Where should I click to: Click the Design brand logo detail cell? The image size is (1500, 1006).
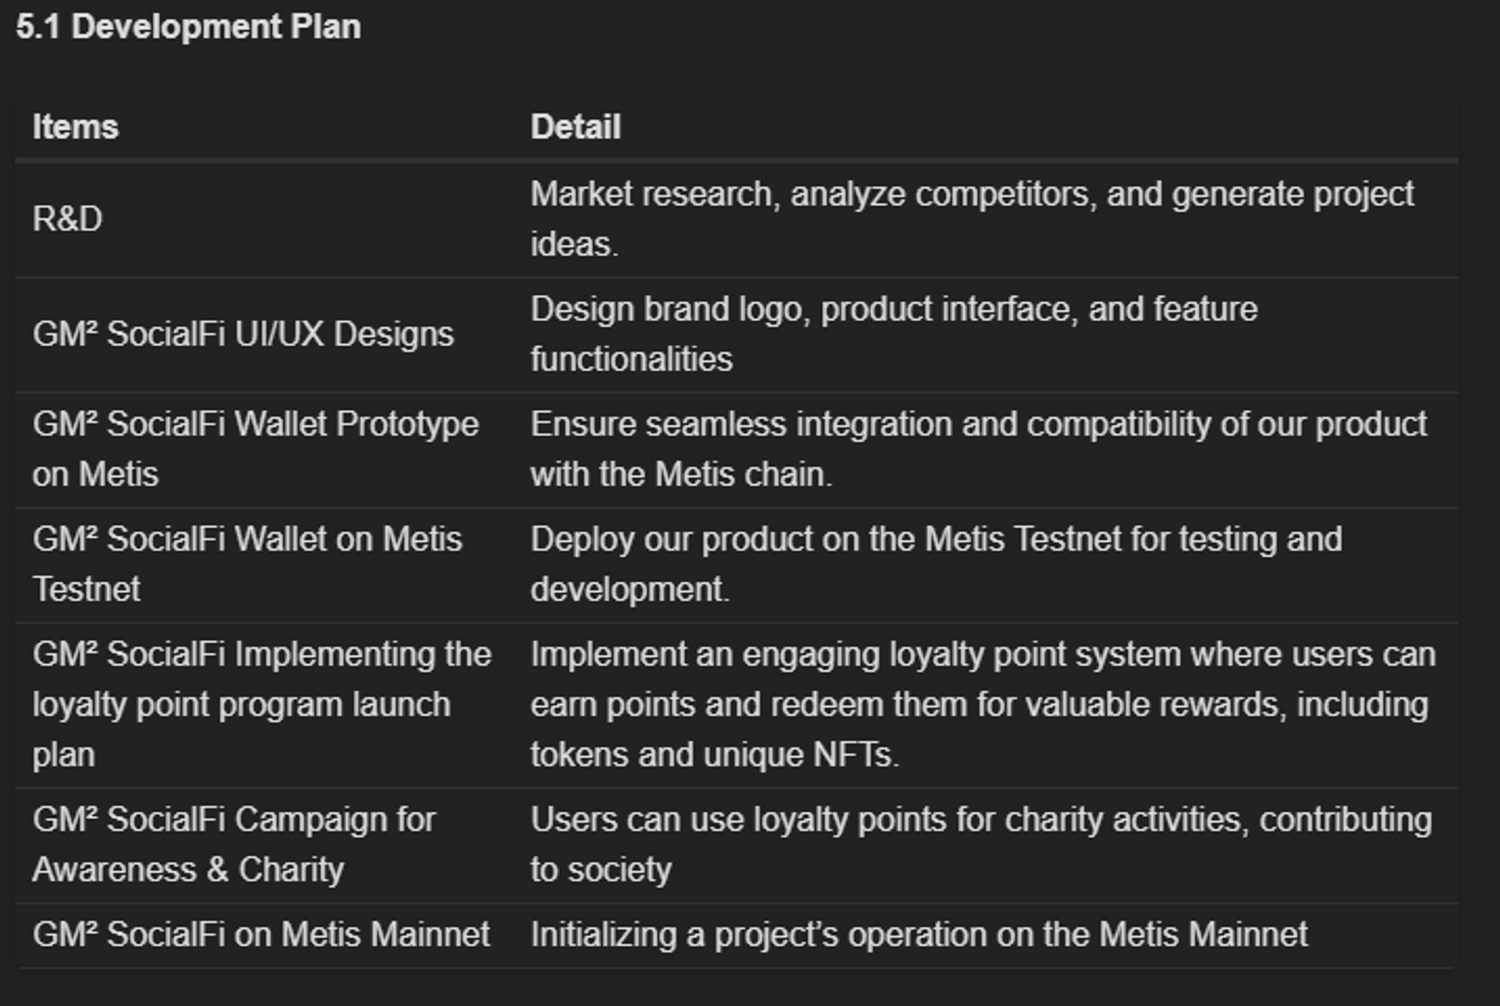point(894,334)
